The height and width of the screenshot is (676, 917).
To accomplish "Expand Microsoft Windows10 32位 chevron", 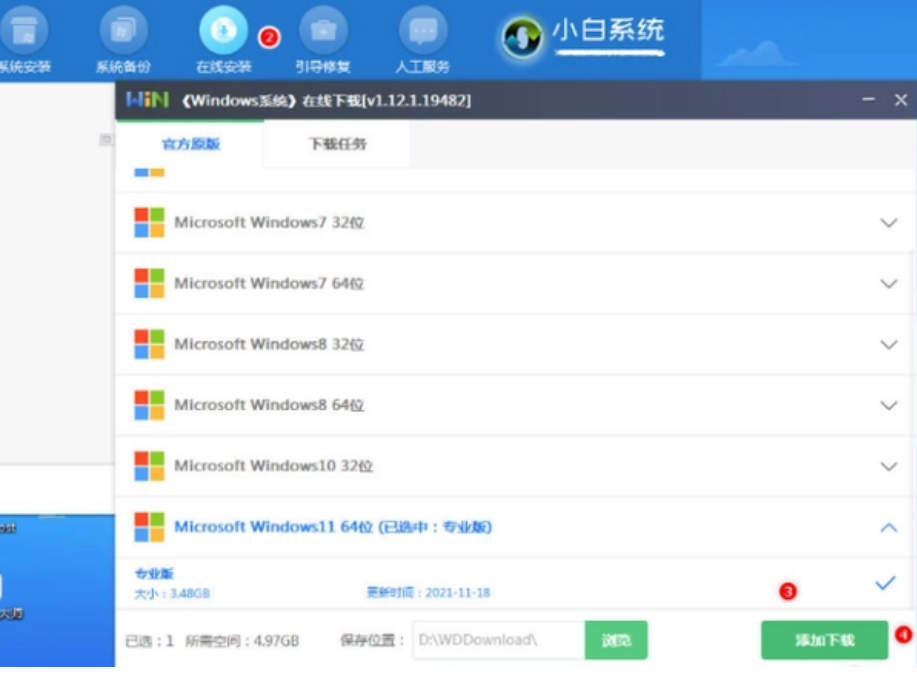I will (x=889, y=467).
